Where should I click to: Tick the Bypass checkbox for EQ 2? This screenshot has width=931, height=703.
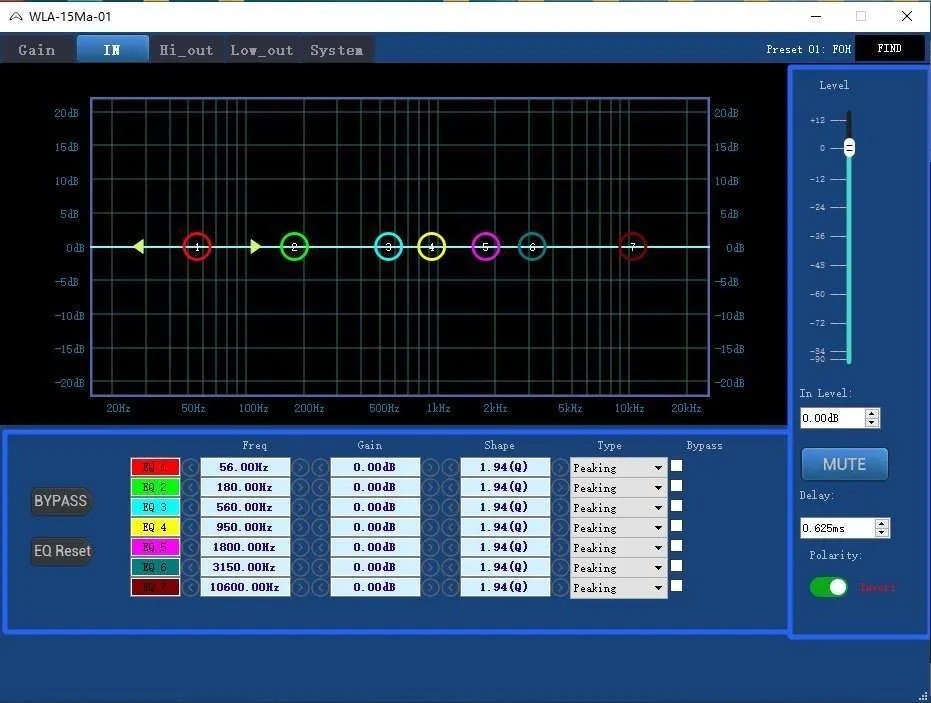coord(676,486)
